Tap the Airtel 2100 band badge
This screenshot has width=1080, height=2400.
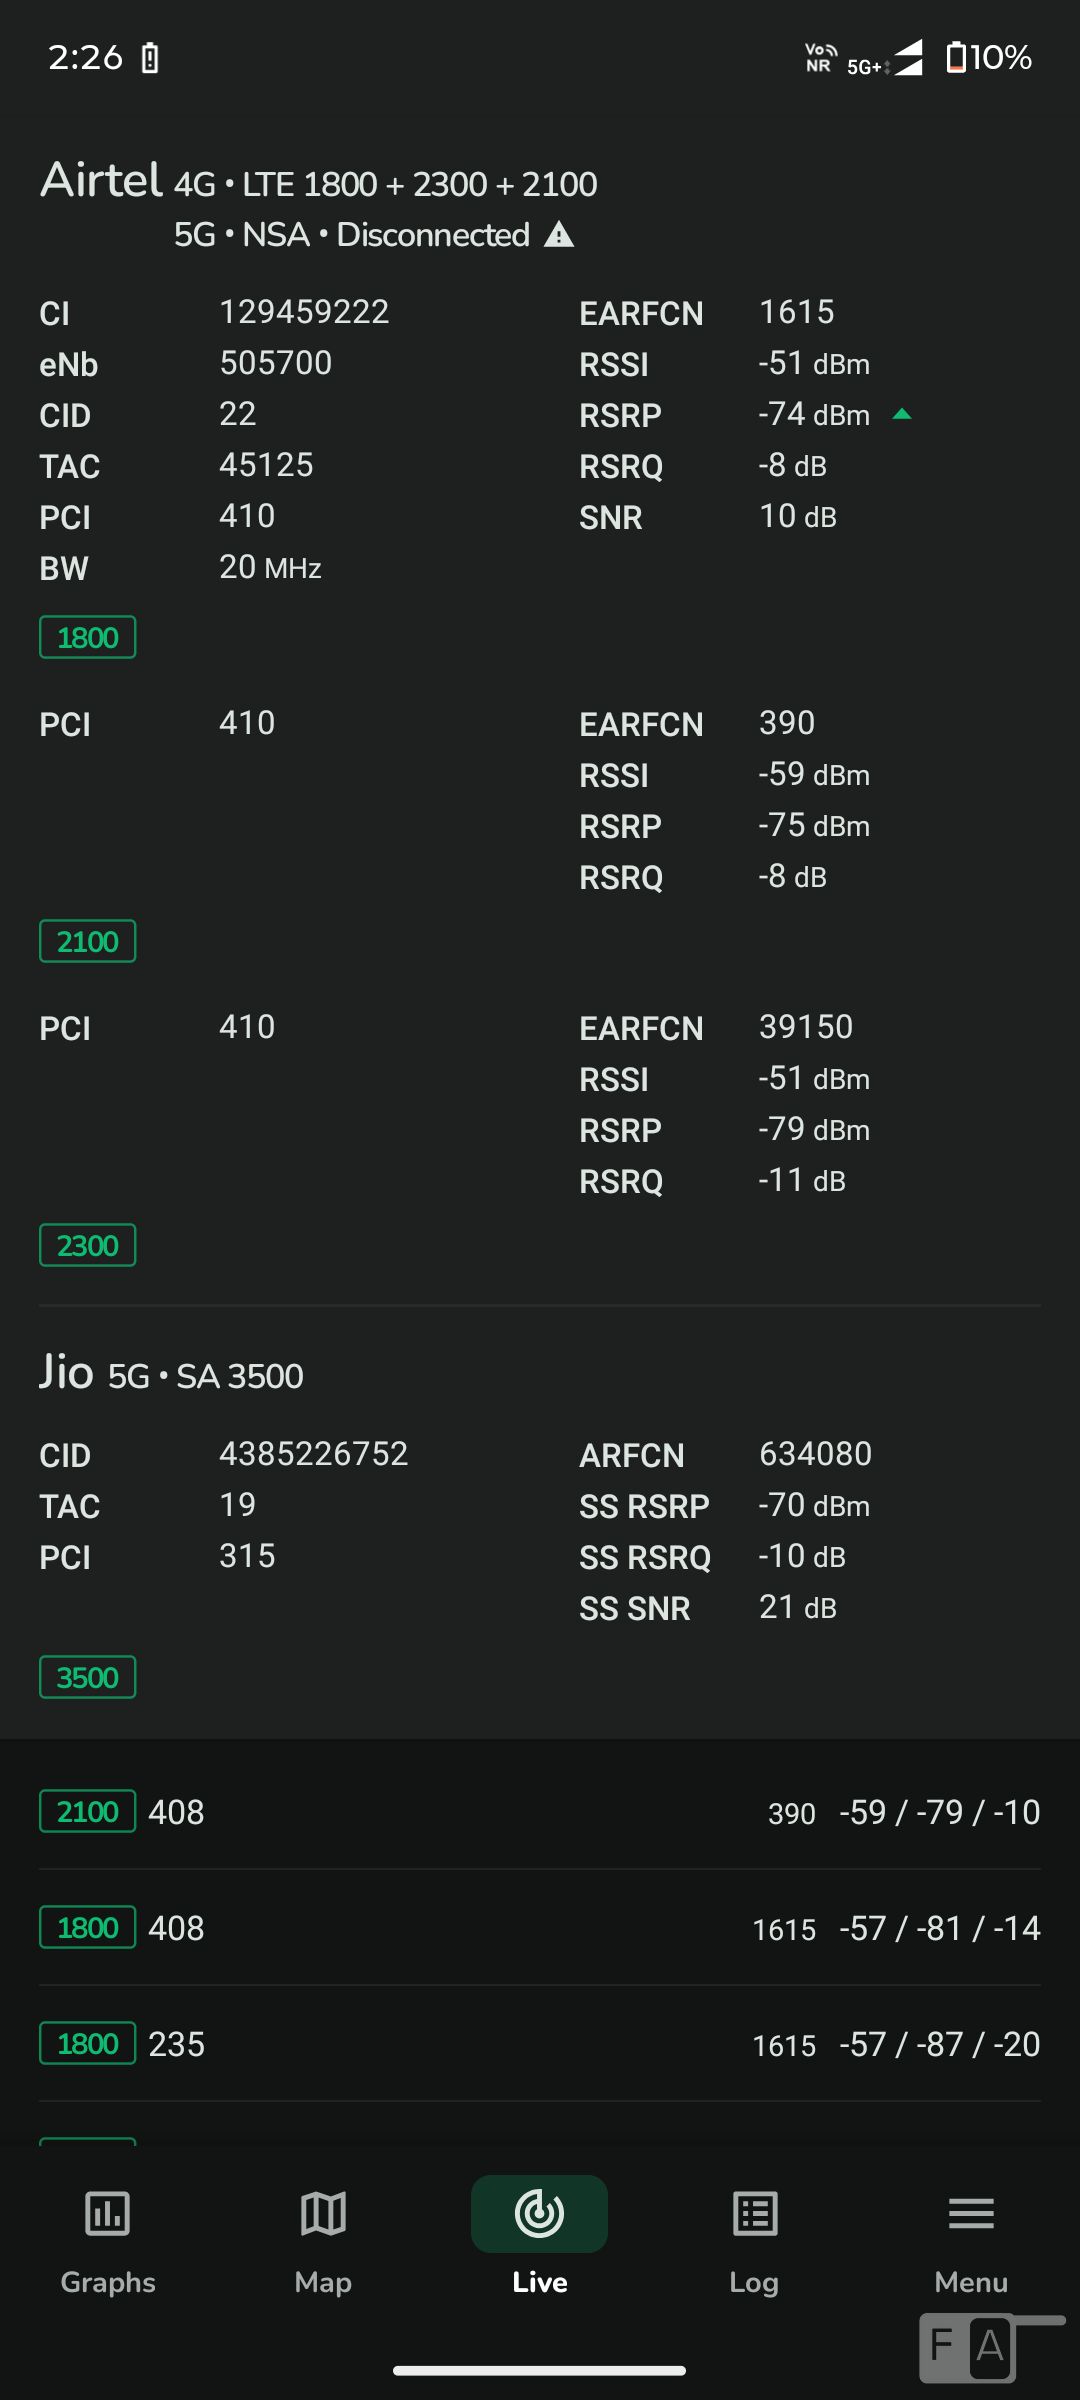tap(88, 942)
